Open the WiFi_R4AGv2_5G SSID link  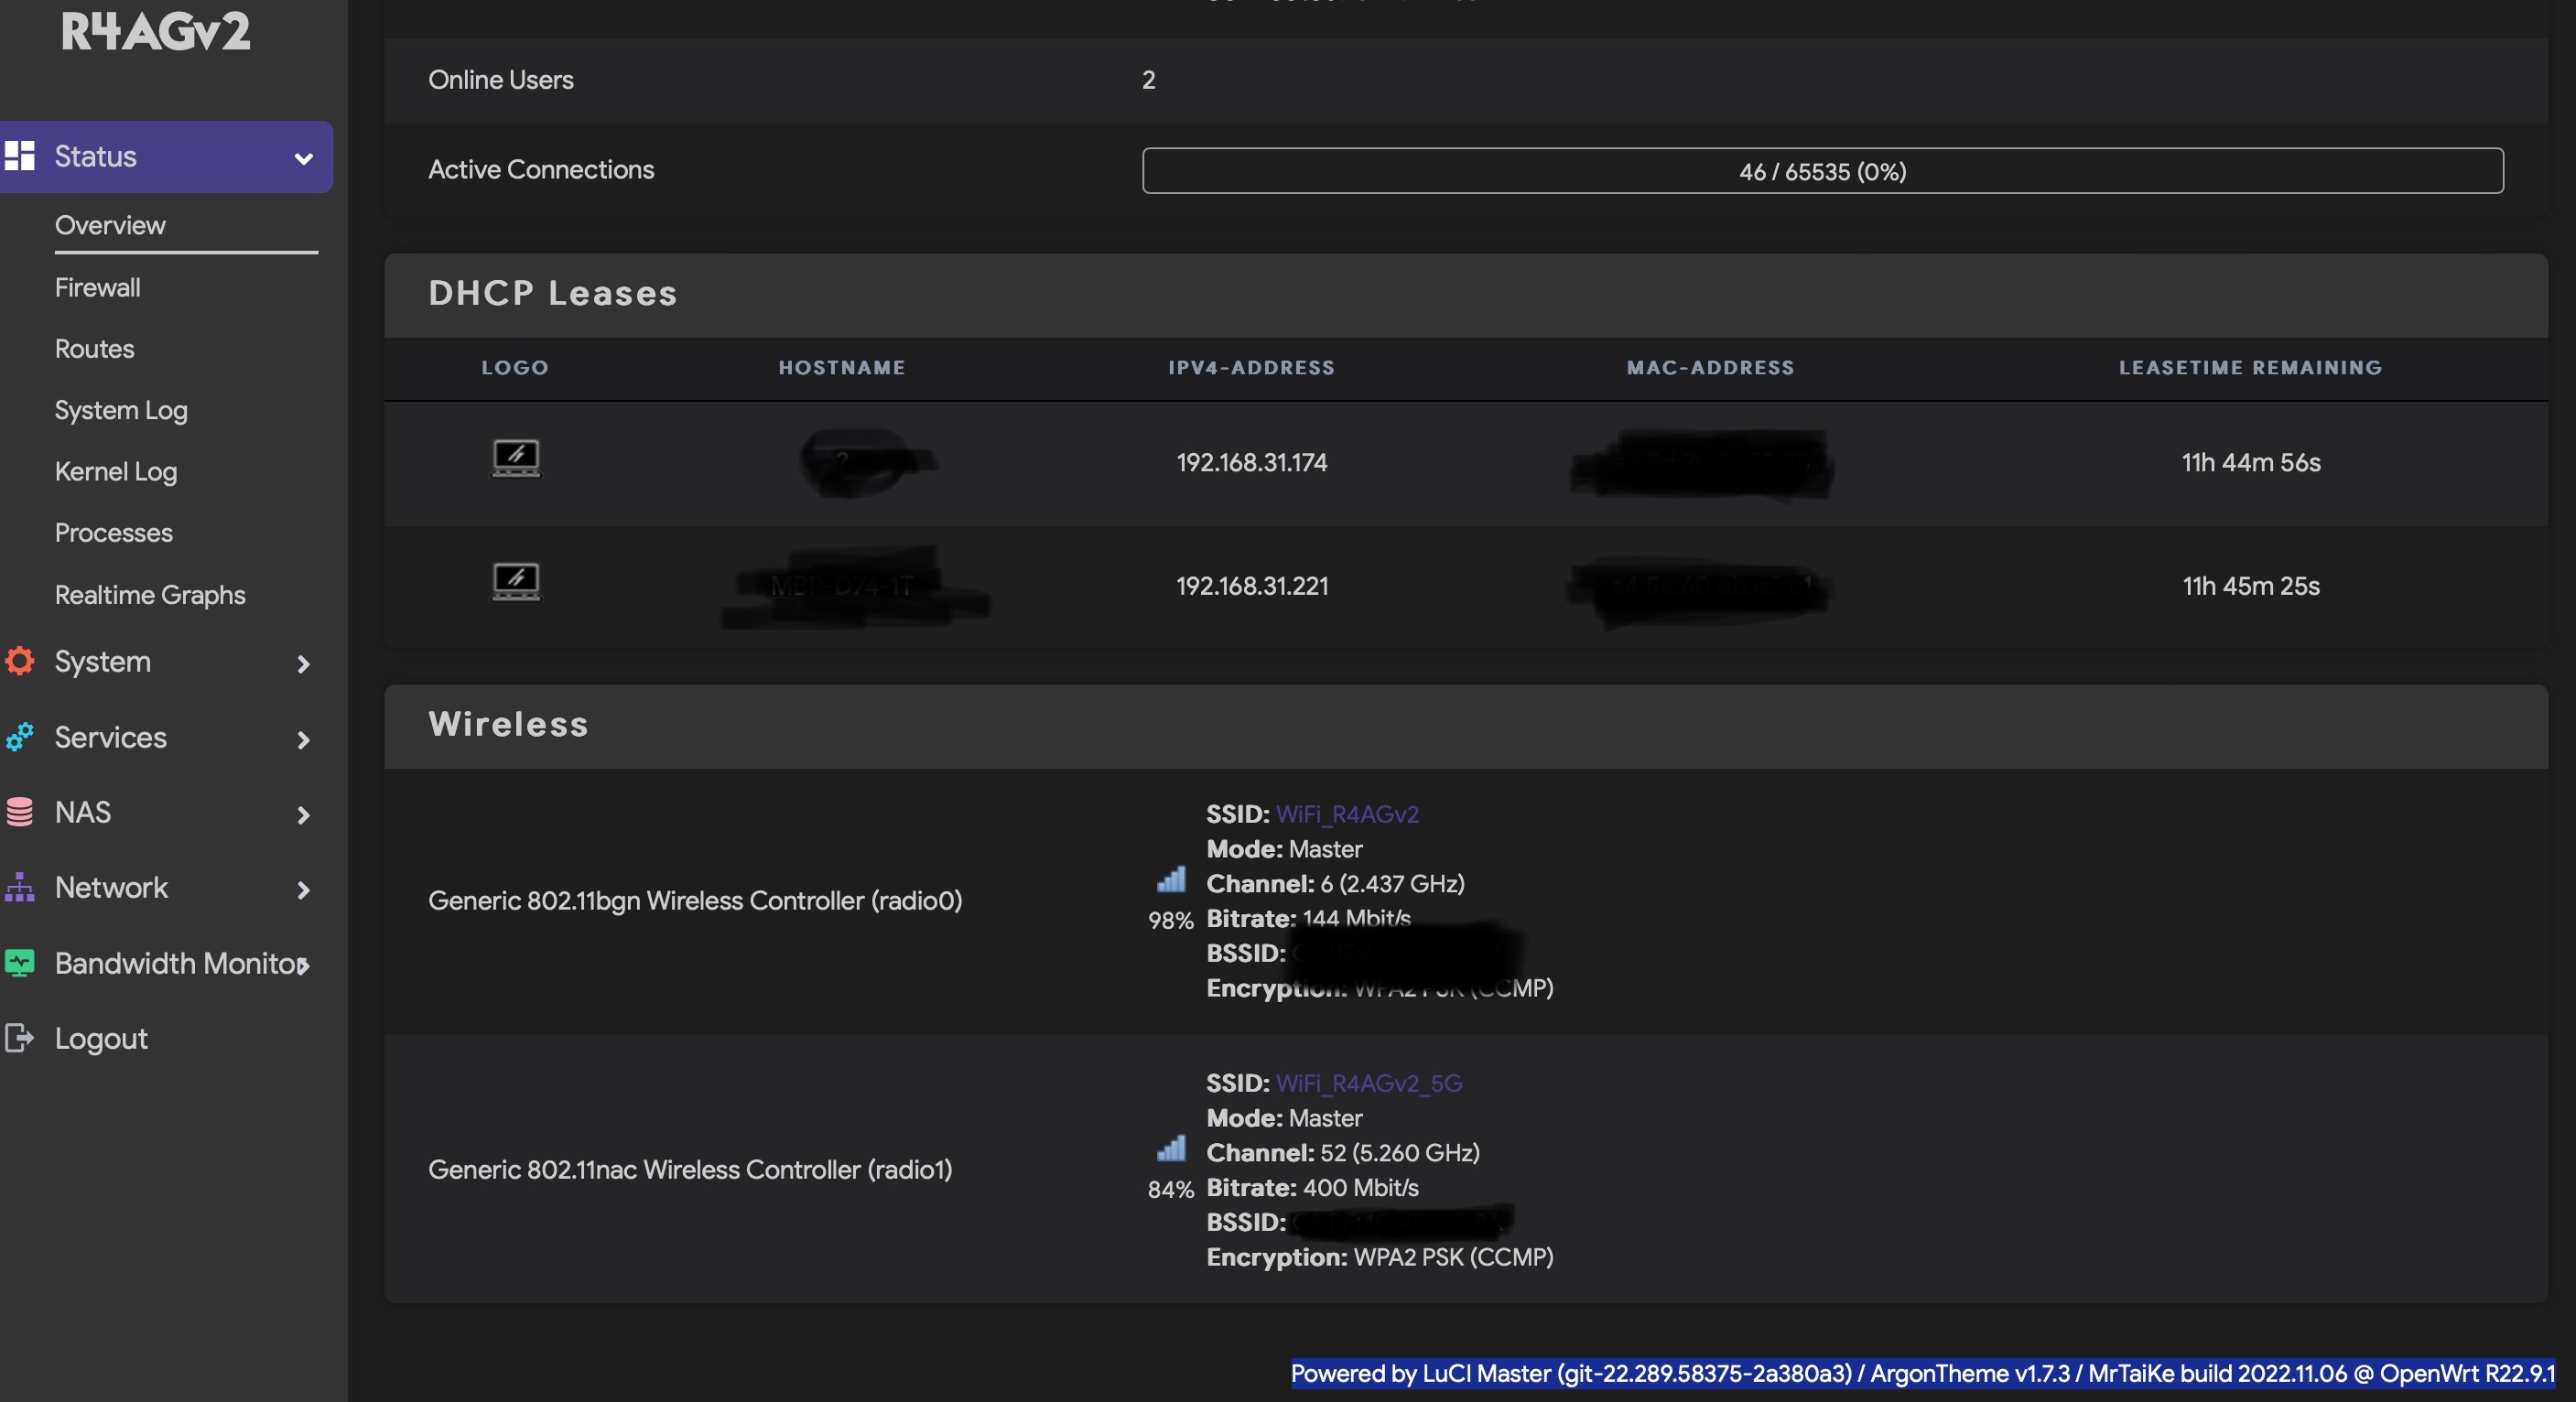1368,1083
